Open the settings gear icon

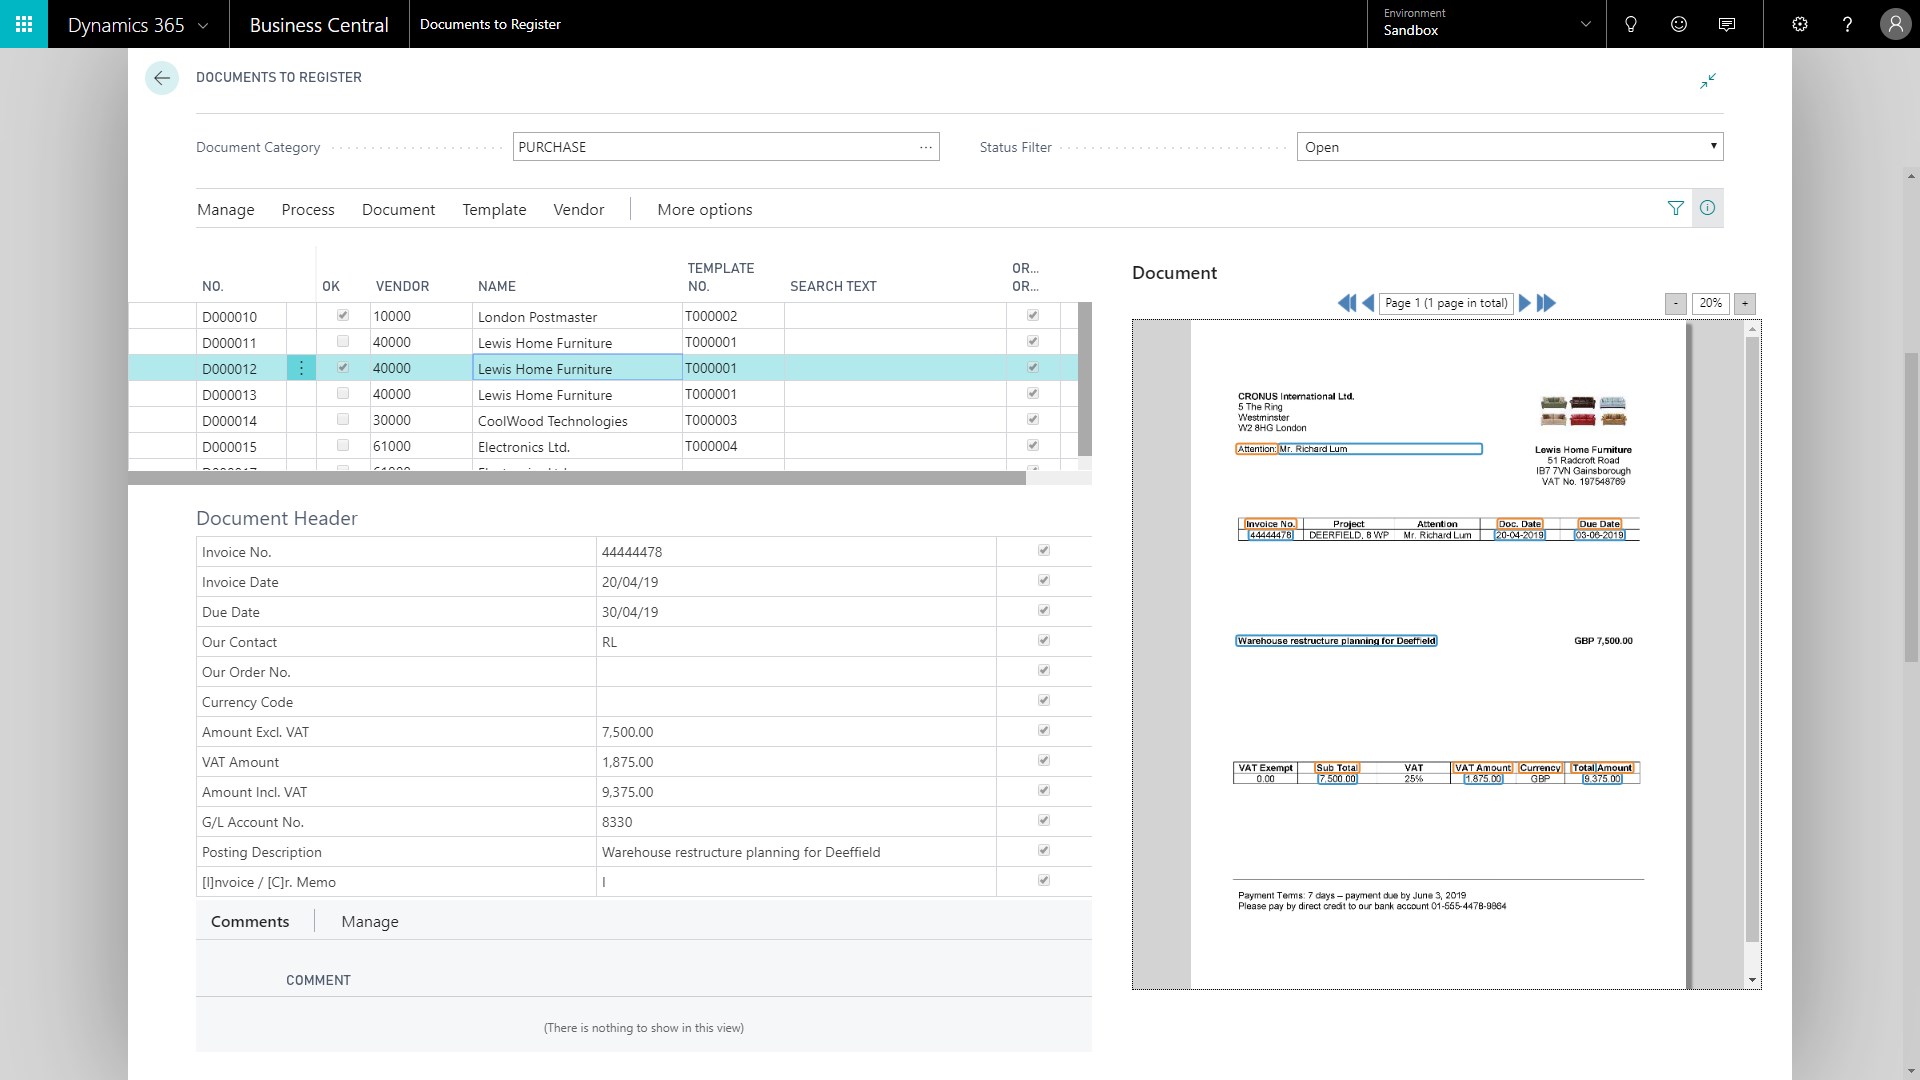[x=1800, y=24]
